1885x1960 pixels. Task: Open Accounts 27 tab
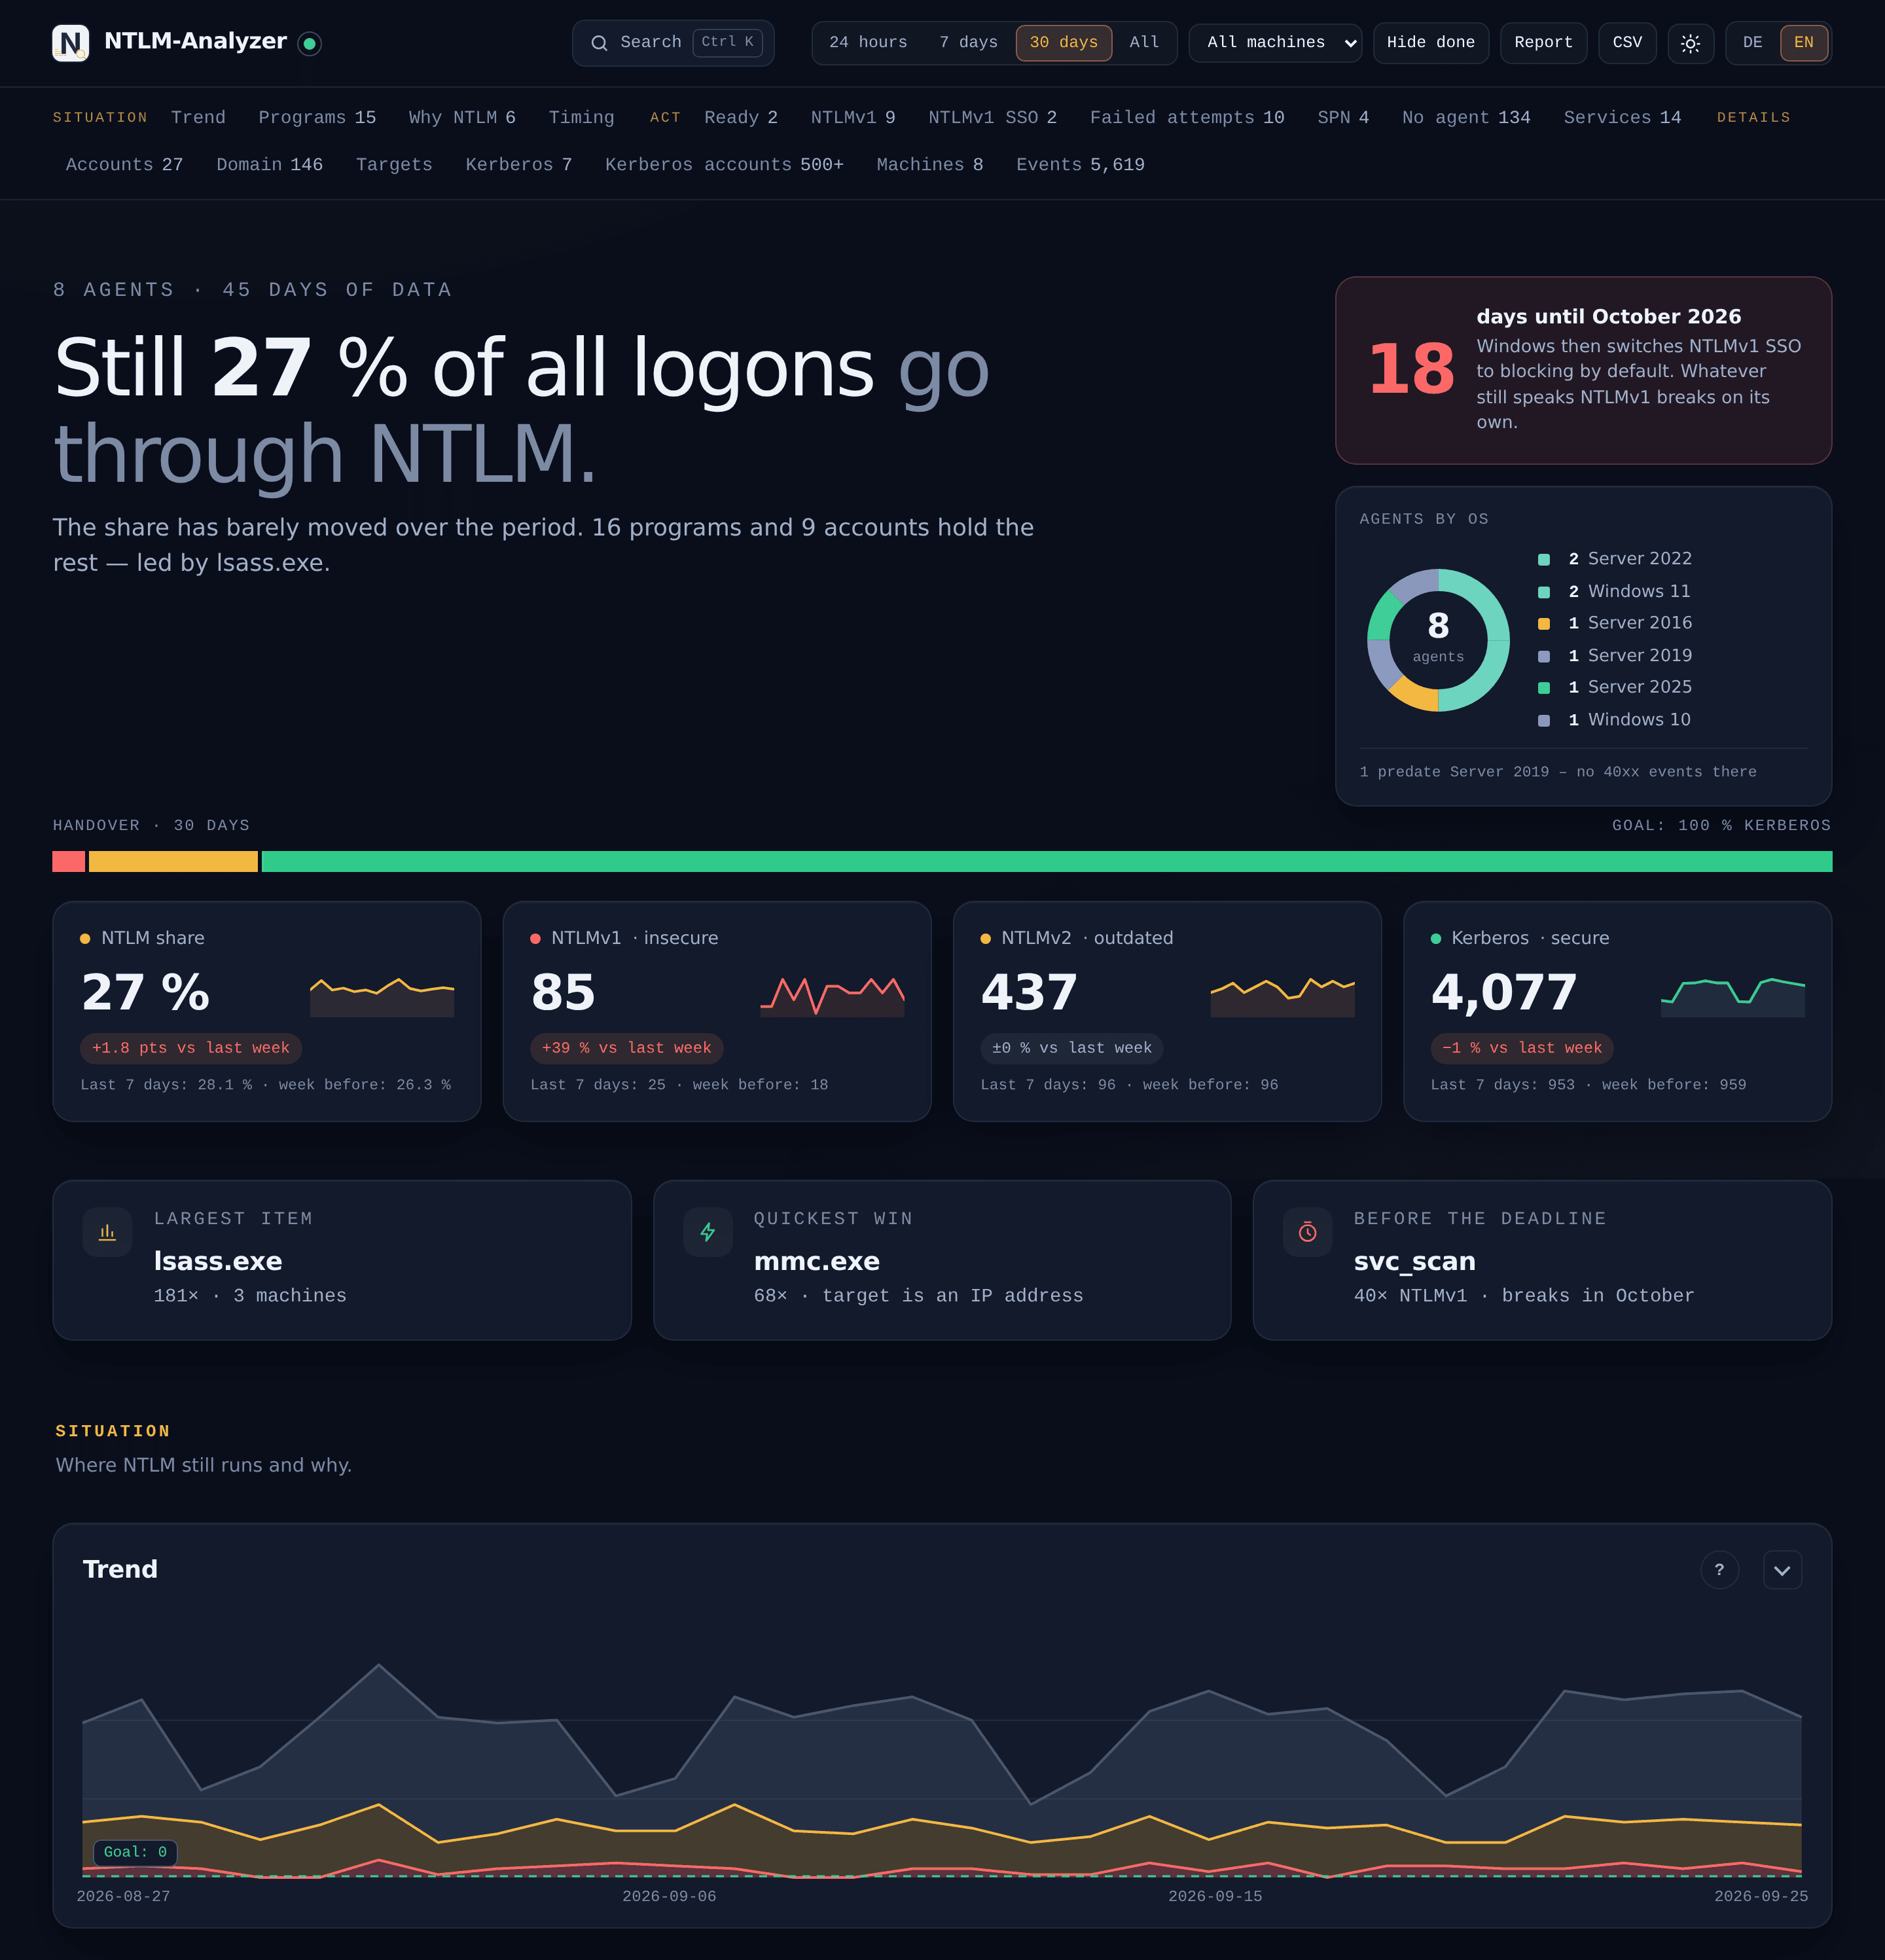(124, 165)
